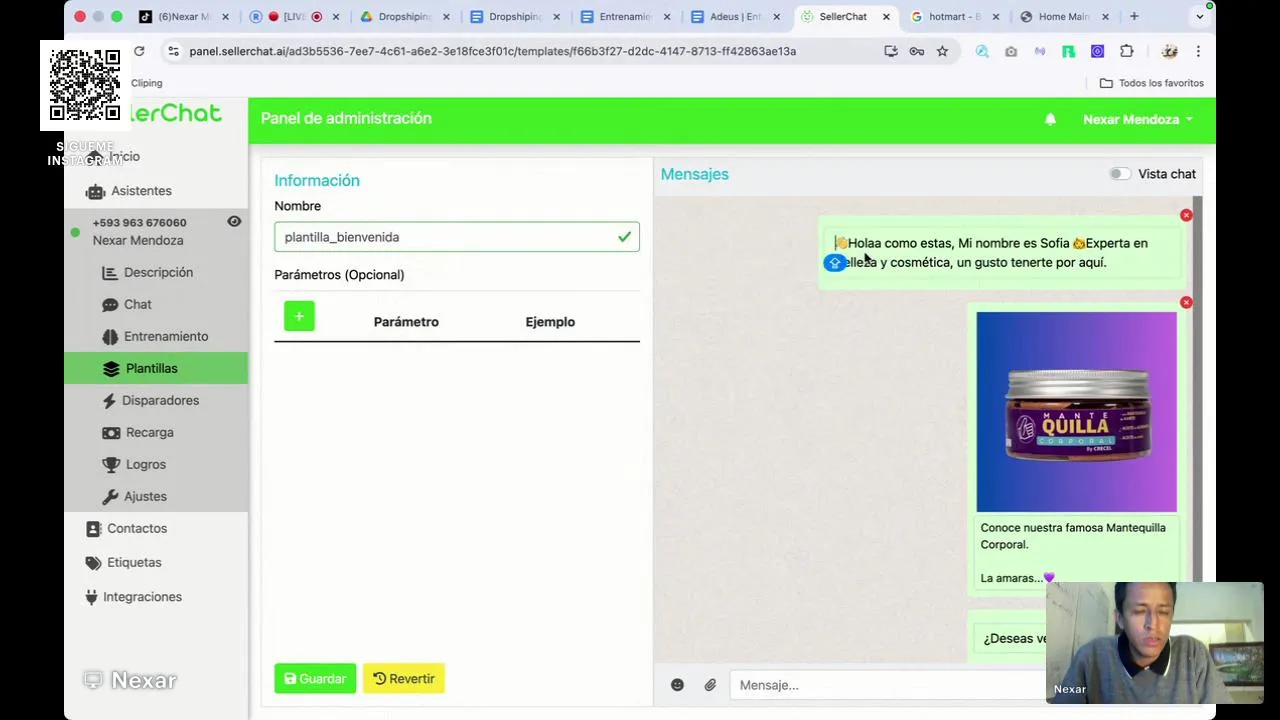Click the Revertir button
Image resolution: width=1280 pixels, height=720 pixels.
[404, 678]
